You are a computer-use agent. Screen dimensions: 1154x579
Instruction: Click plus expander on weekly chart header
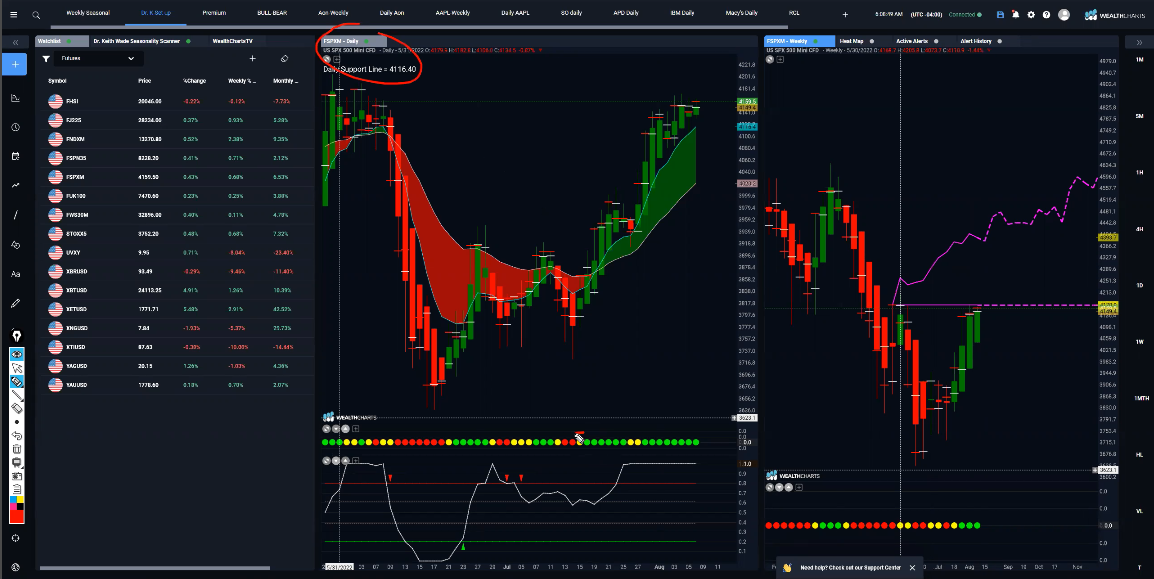click(780, 60)
